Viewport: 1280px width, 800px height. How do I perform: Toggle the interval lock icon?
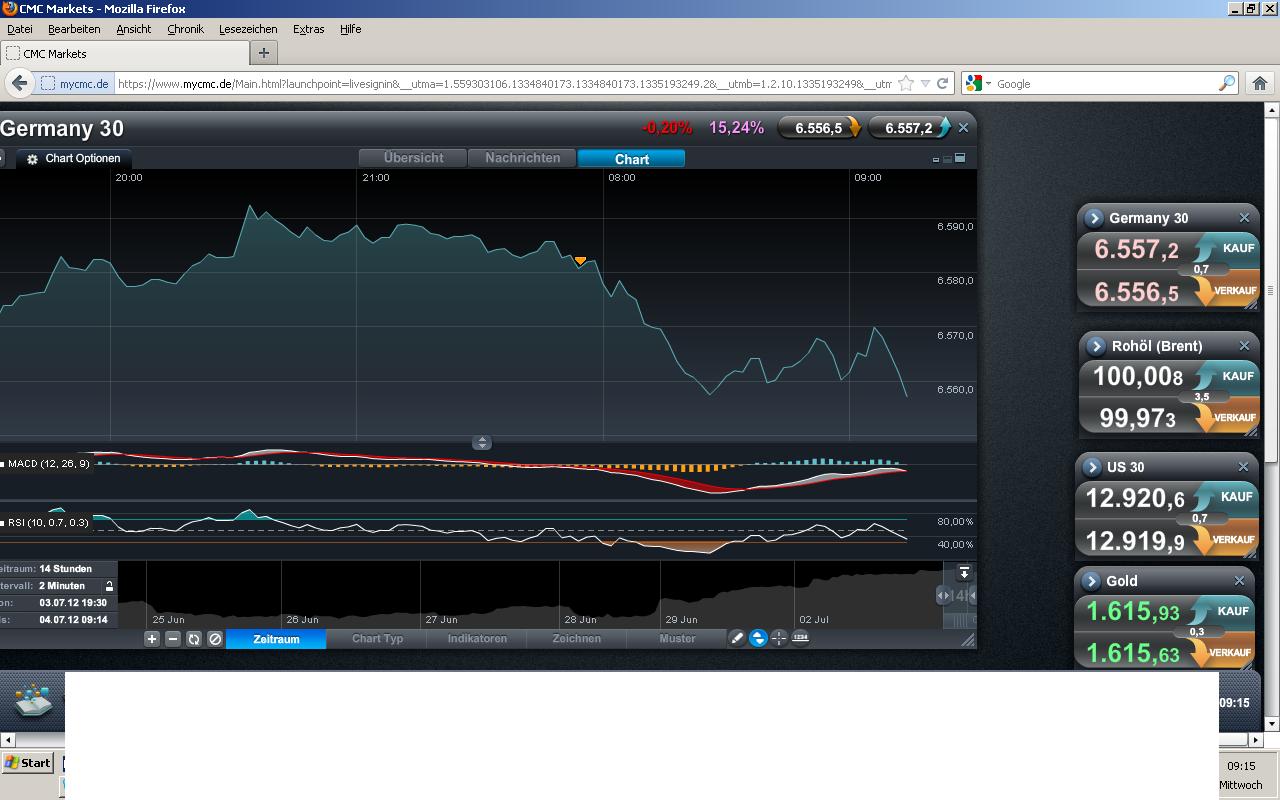109,586
